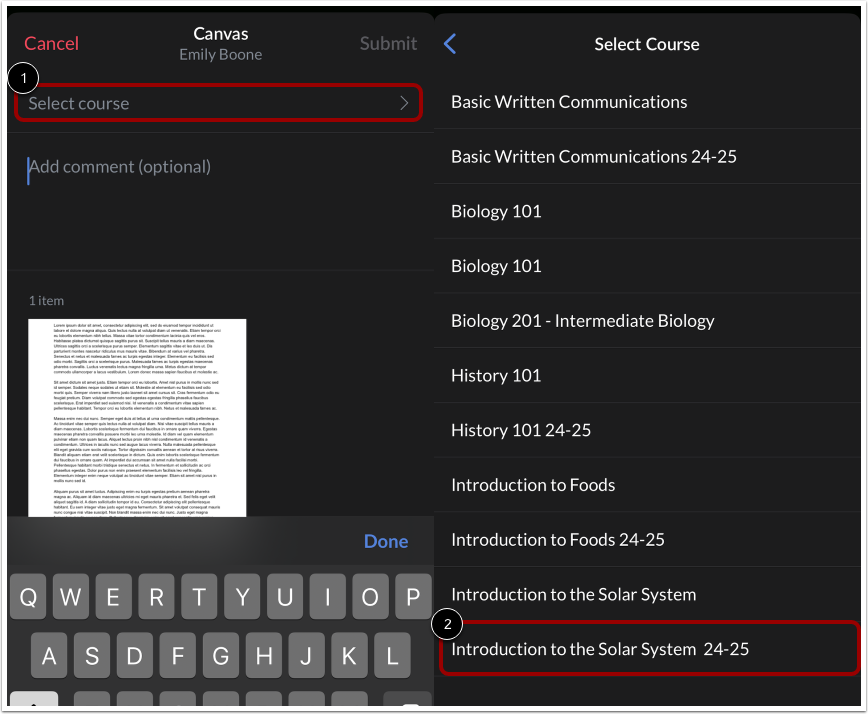Tap the E key on keyboard
The height and width of the screenshot is (714, 868).
(113, 597)
